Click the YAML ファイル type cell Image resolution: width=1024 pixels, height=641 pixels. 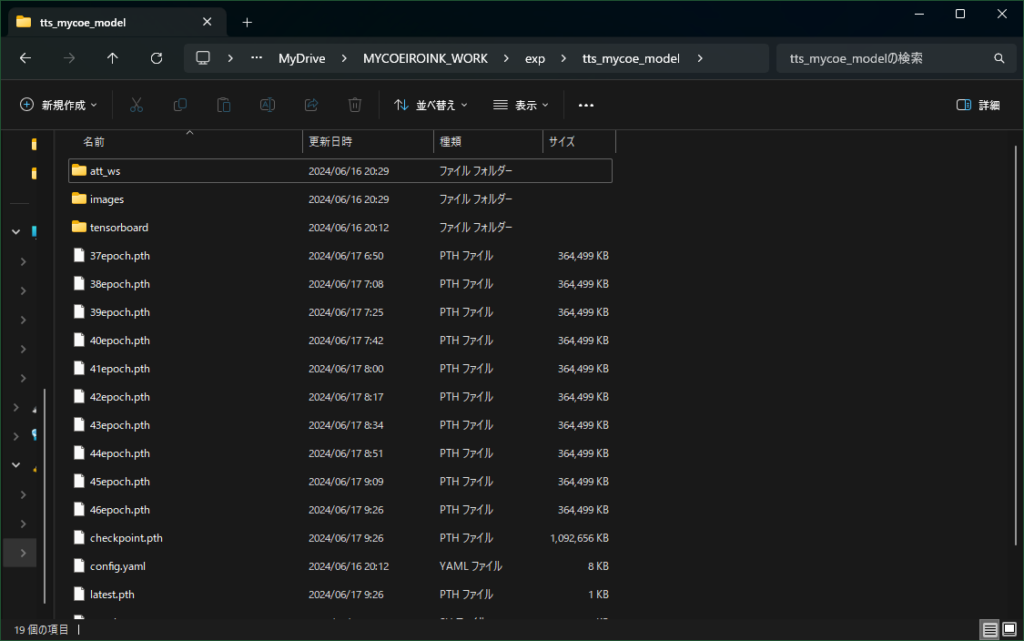click(x=470, y=566)
